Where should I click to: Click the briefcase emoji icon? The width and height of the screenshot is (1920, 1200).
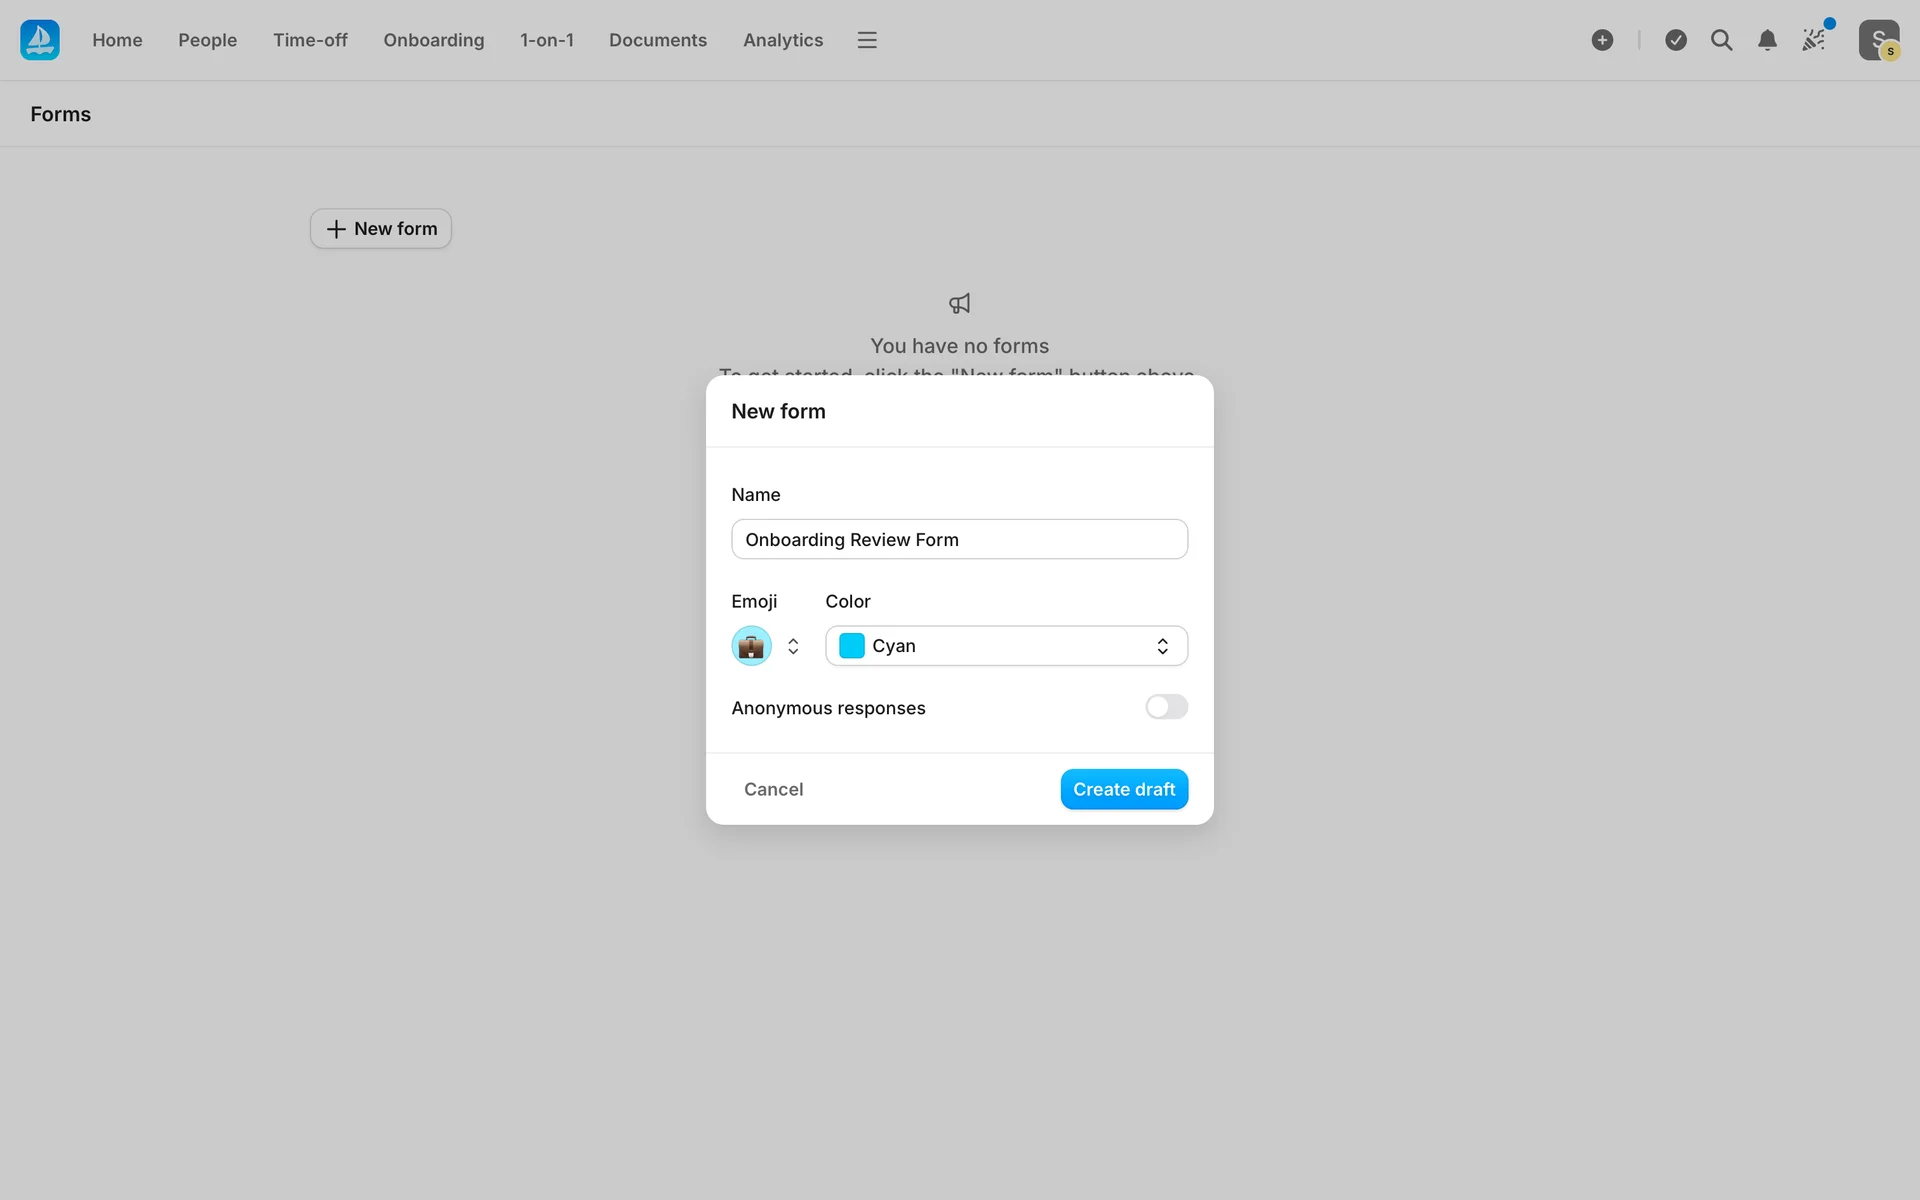(x=751, y=646)
